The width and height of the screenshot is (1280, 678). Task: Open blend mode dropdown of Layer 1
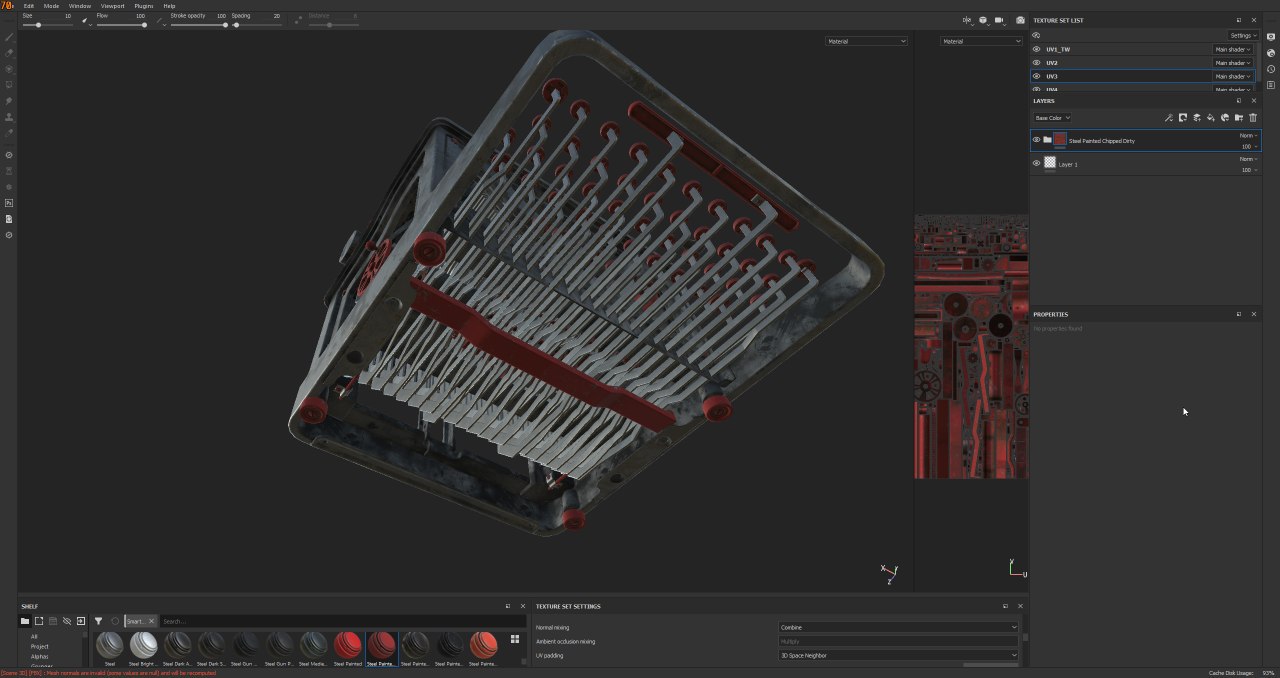point(1247,159)
